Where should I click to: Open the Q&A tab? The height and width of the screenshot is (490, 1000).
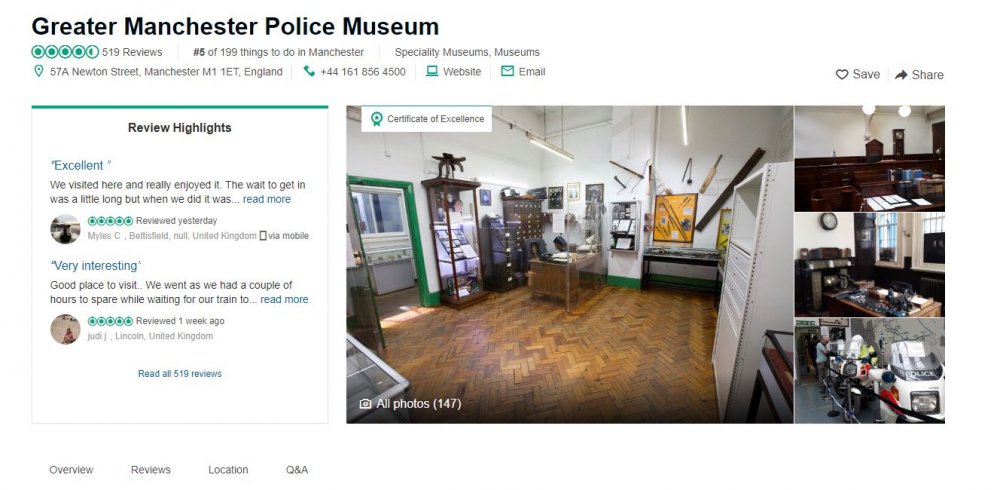[x=297, y=470]
